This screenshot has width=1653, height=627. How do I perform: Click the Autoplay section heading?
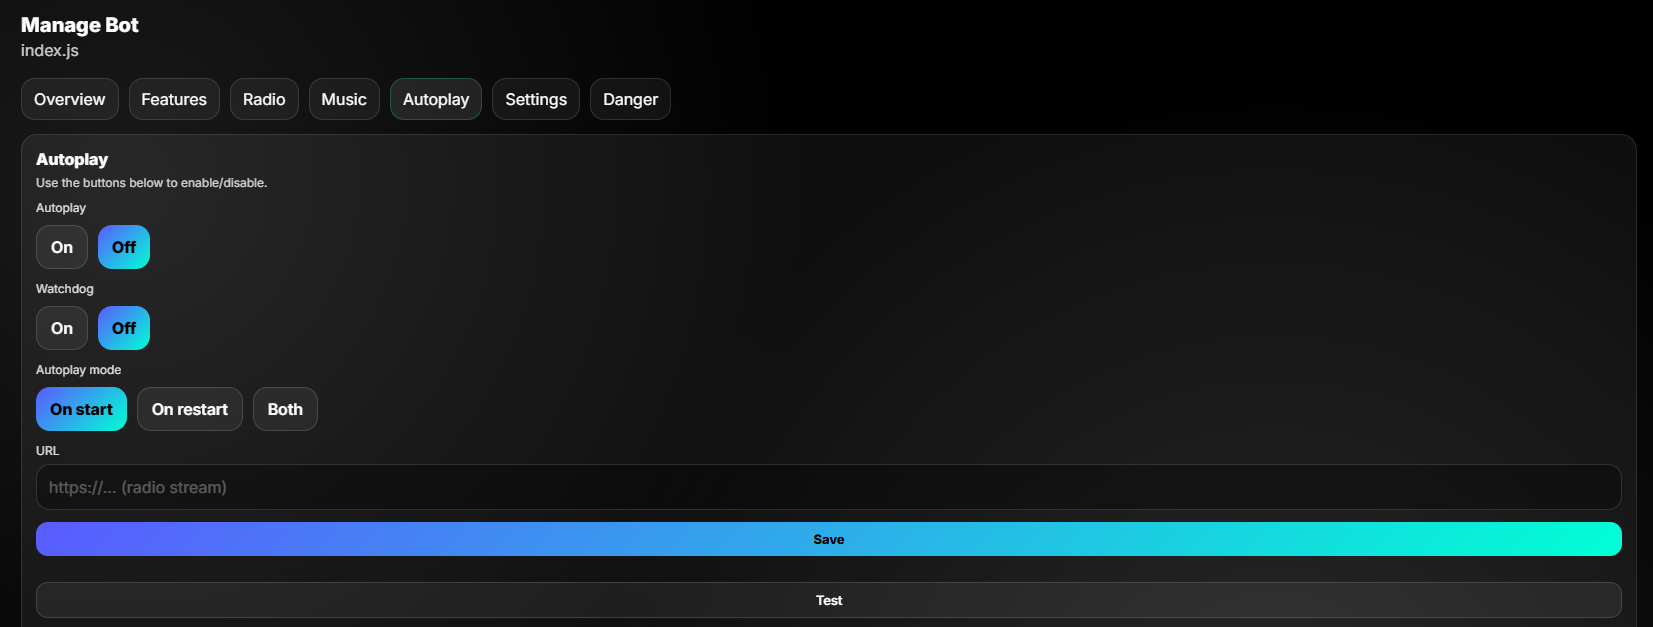pyautogui.click(x=72, y=159)
